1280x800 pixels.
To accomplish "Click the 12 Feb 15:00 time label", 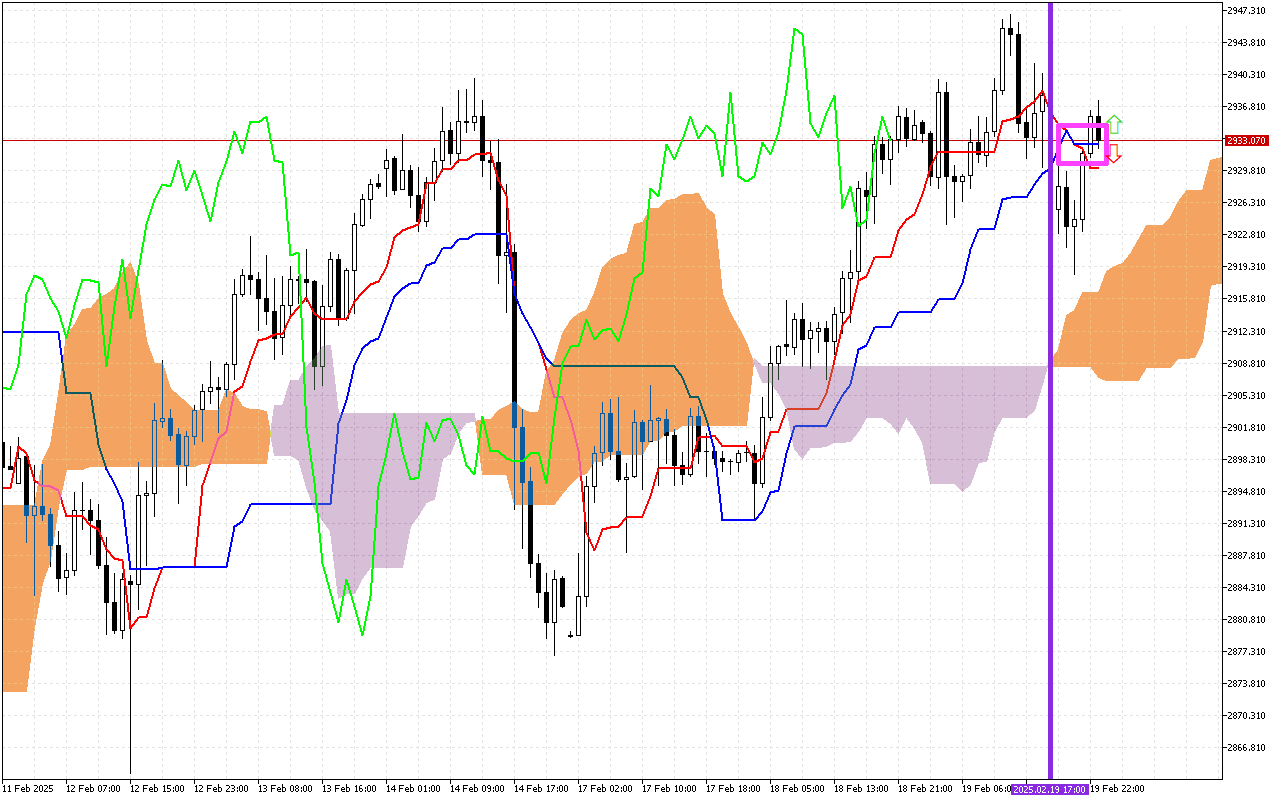I will pyautogui.click(x=158, y=789).
